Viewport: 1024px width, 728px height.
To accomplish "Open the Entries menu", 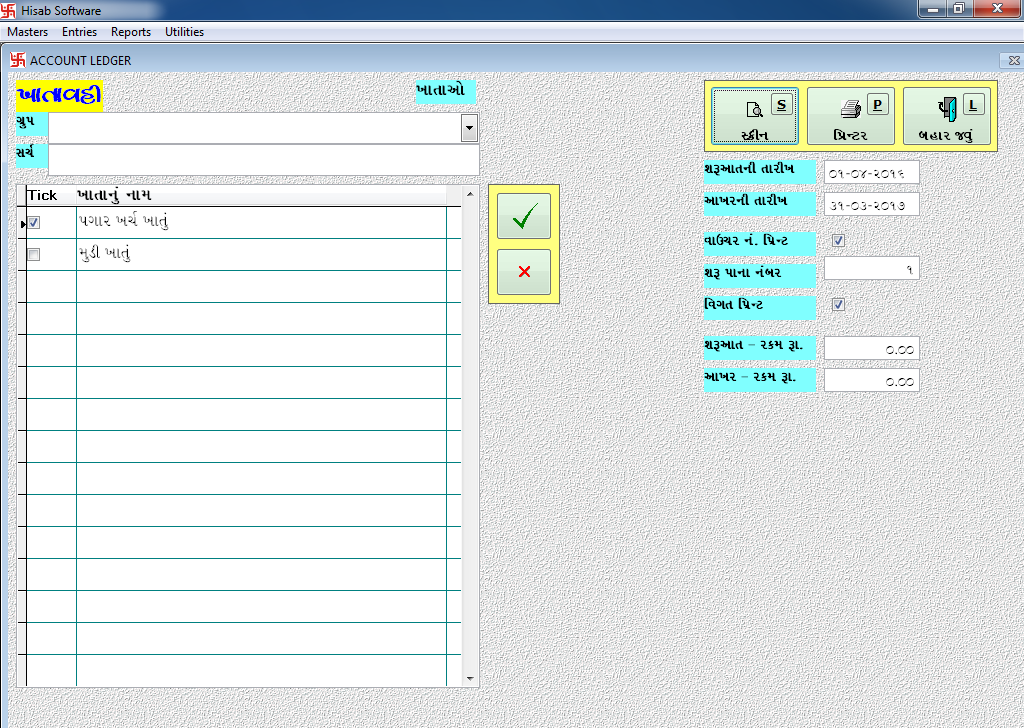I will pyautogui.click(x=79, y=31).
